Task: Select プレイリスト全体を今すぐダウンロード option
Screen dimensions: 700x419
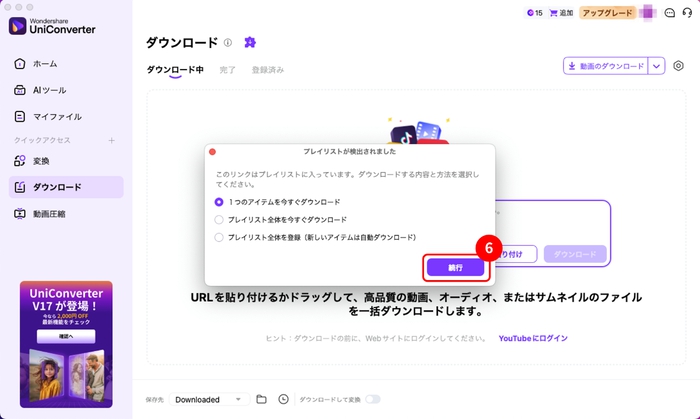Action: 220,219
